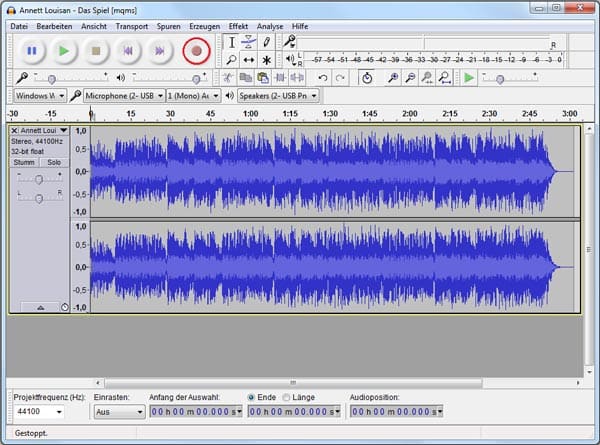Choose the Time Shift tool
Screen dimensions: 600x445
248,60
